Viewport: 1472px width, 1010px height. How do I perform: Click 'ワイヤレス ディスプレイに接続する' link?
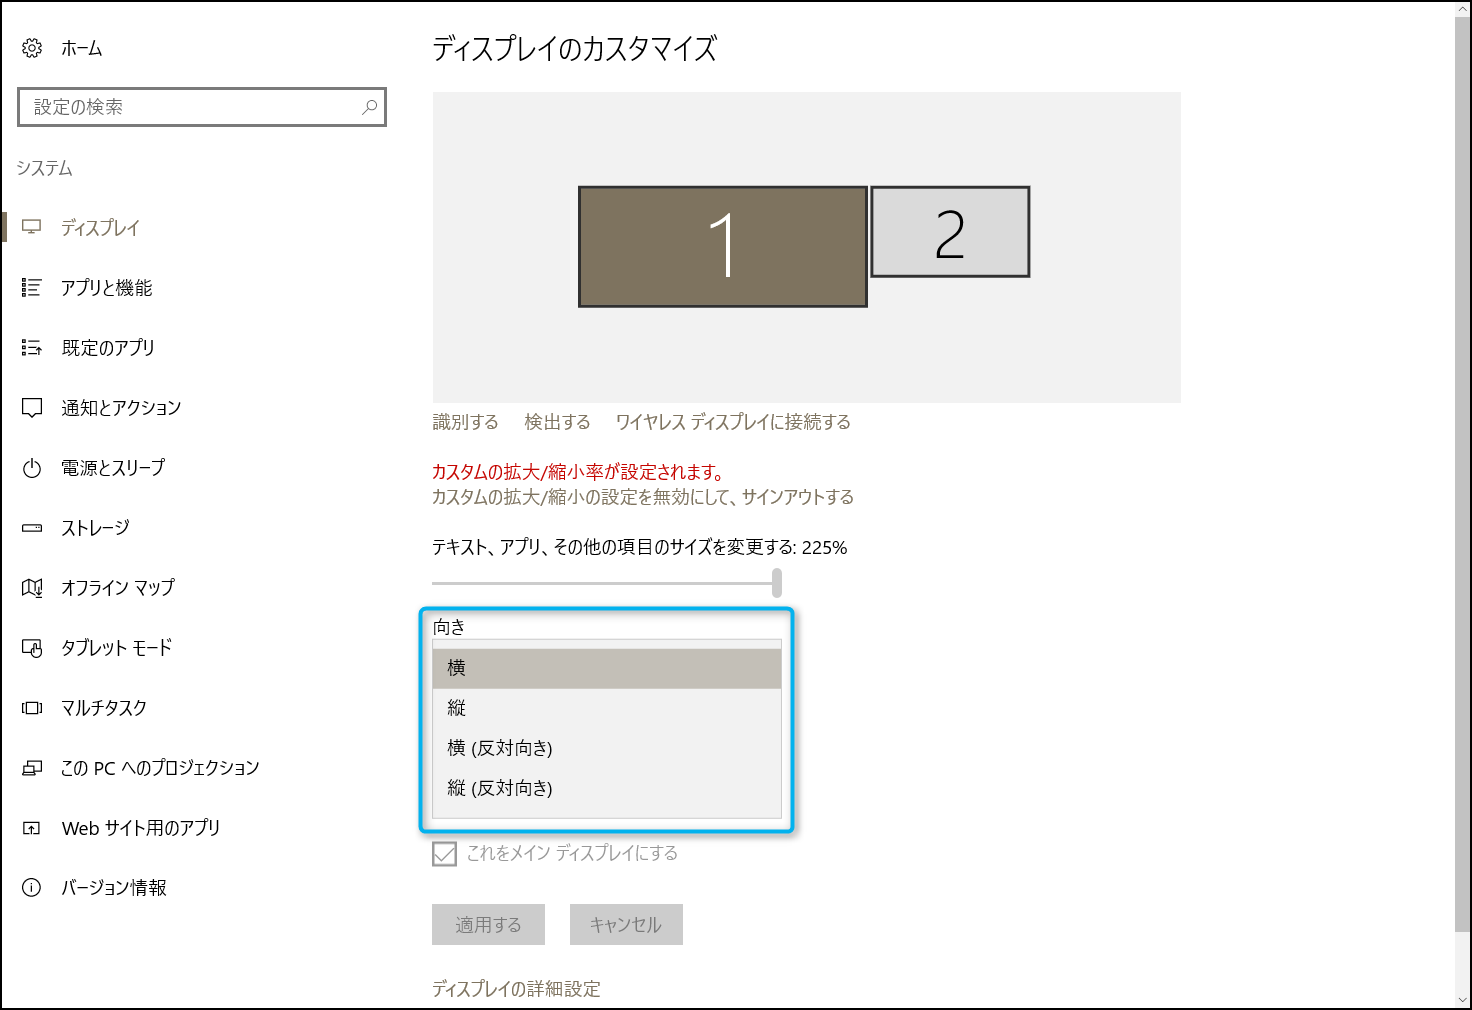[x=733, y=422]
